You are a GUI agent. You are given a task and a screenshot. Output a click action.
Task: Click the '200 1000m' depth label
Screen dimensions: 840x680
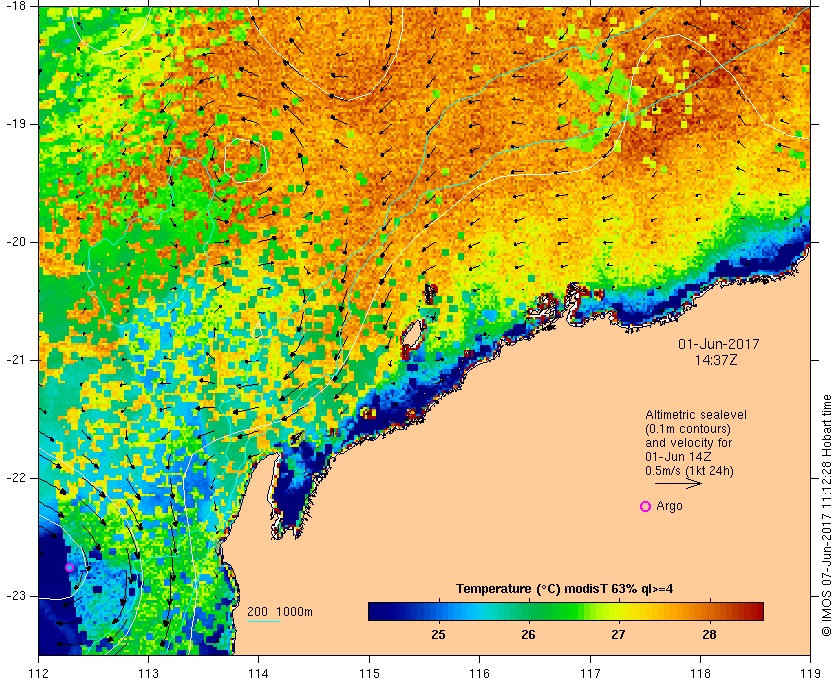pos(280,612)
